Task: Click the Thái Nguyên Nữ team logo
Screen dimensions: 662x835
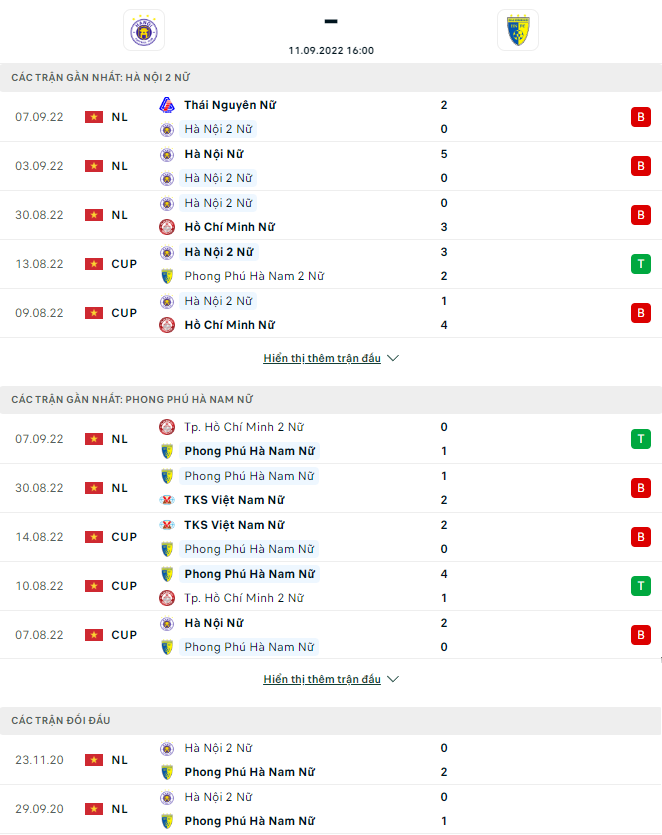Action: (168, 105)
